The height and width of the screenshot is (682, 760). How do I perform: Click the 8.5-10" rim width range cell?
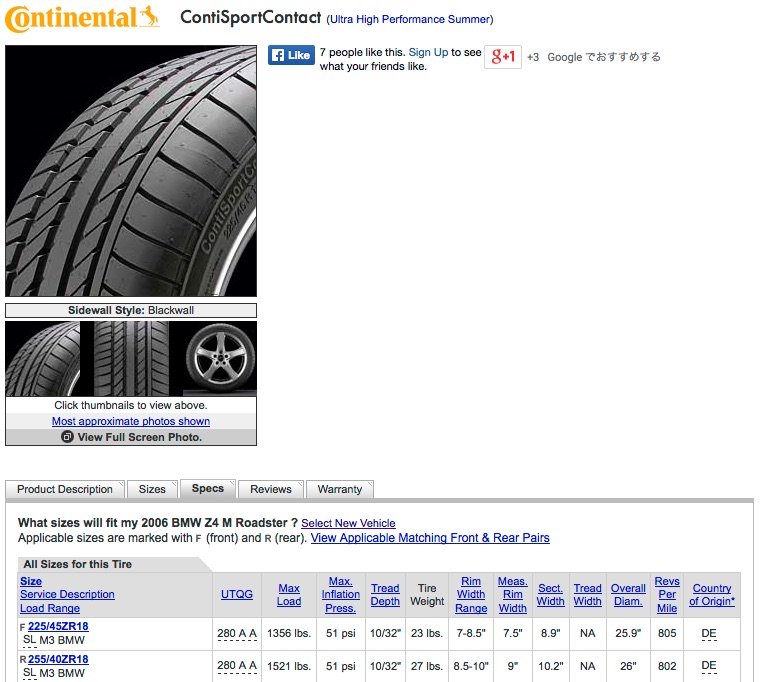point(471,666)
